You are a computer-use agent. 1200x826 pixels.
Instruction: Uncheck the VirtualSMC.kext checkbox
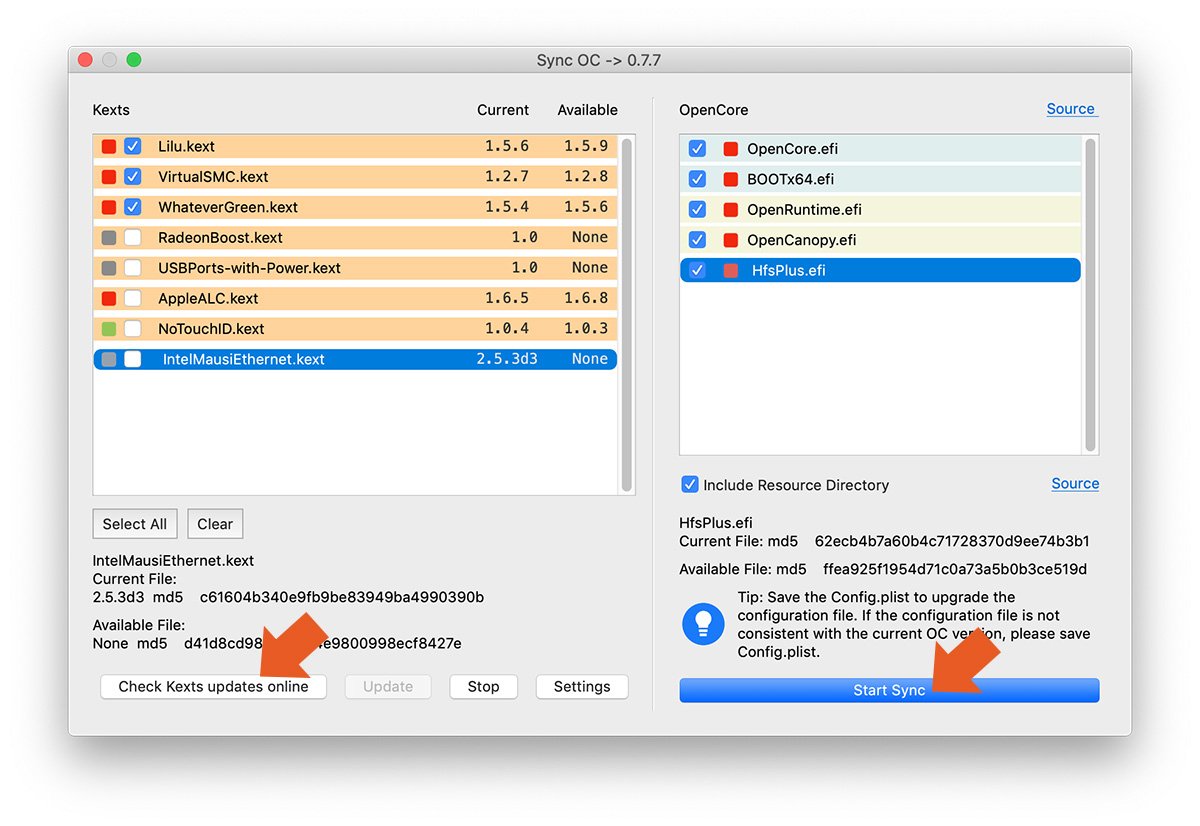133,177
